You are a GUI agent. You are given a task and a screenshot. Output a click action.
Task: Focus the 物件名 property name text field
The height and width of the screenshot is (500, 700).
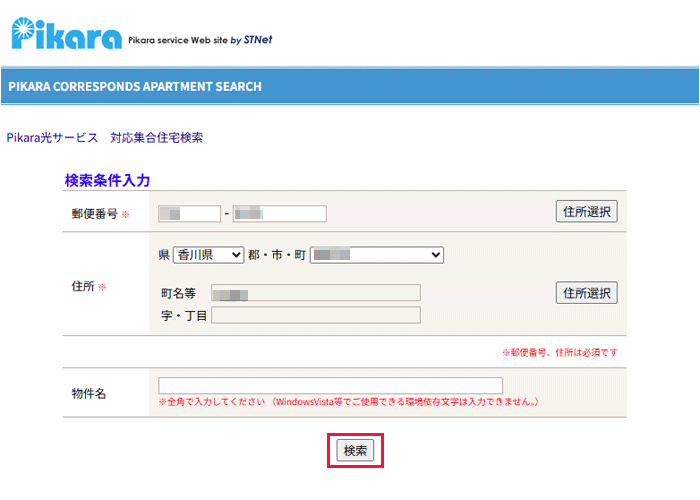coord(330,386)
